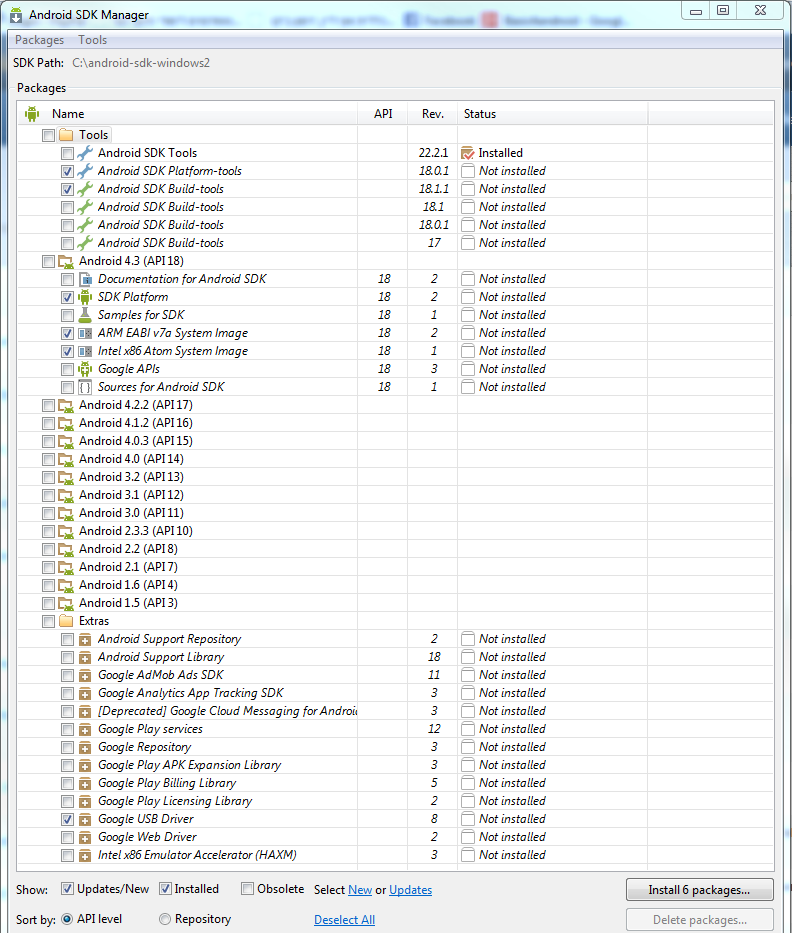Click the ARM EABI v7a System Image icon

[85, 333]
